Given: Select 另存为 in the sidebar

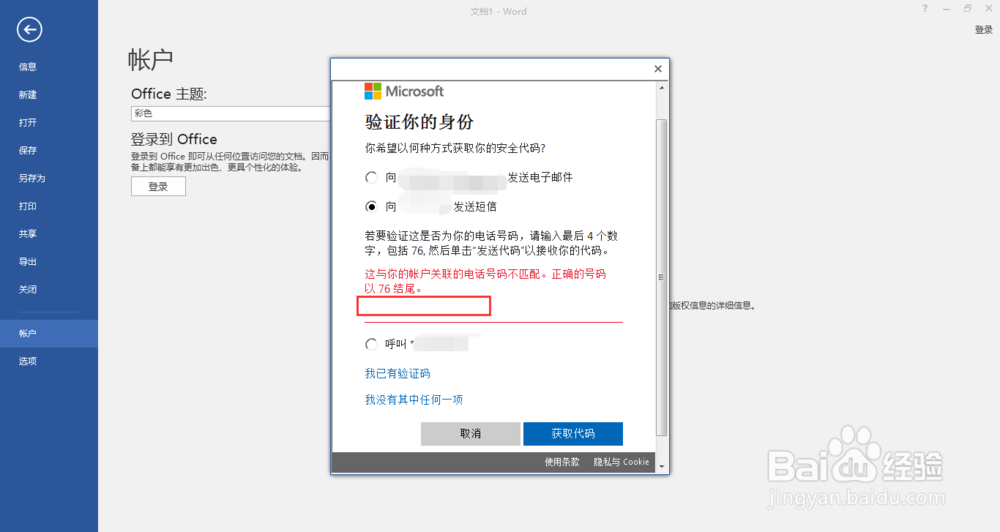Looking at the screenshot, I should (x=32, y=179).
